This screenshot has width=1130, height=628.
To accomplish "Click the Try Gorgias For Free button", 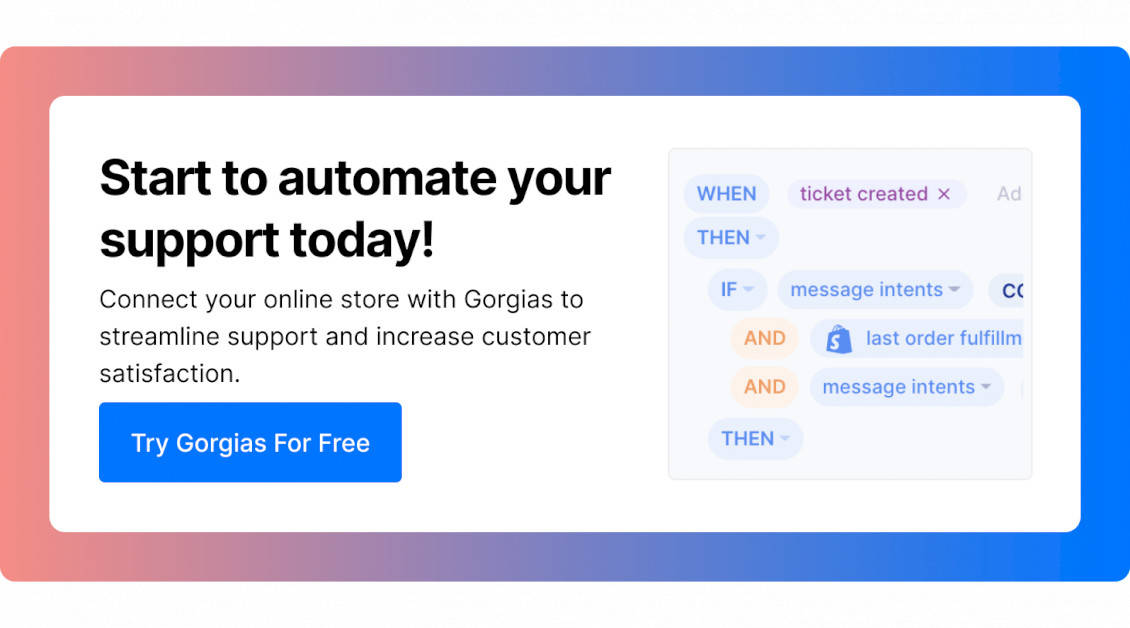I will coord(249,442).
